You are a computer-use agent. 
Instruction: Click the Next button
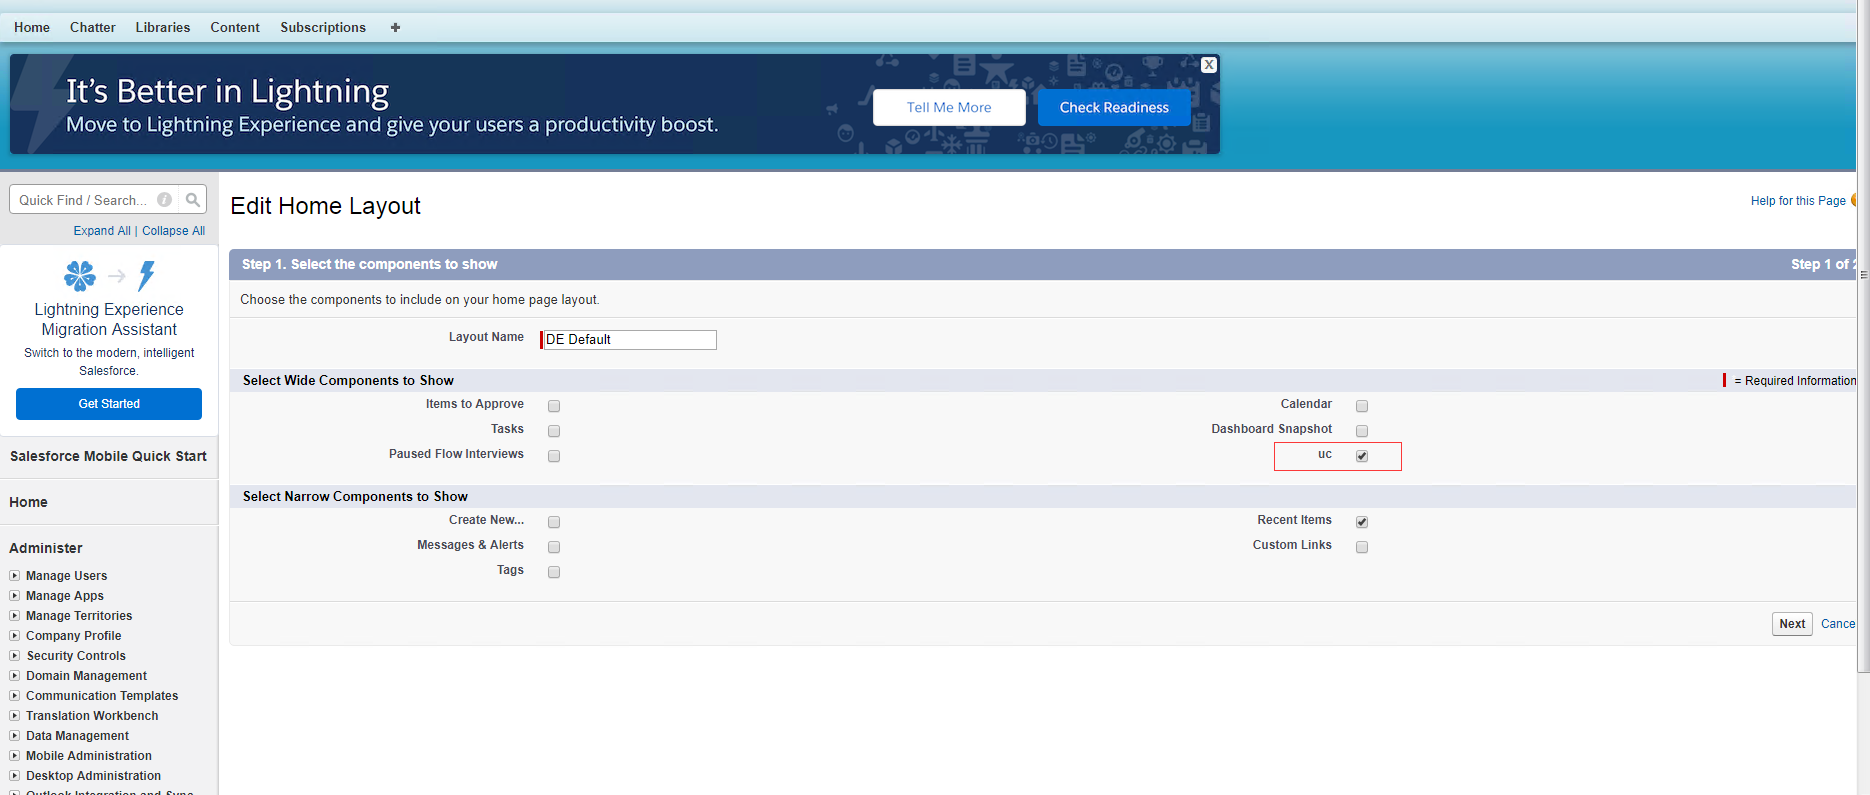tap(1791, 624)
